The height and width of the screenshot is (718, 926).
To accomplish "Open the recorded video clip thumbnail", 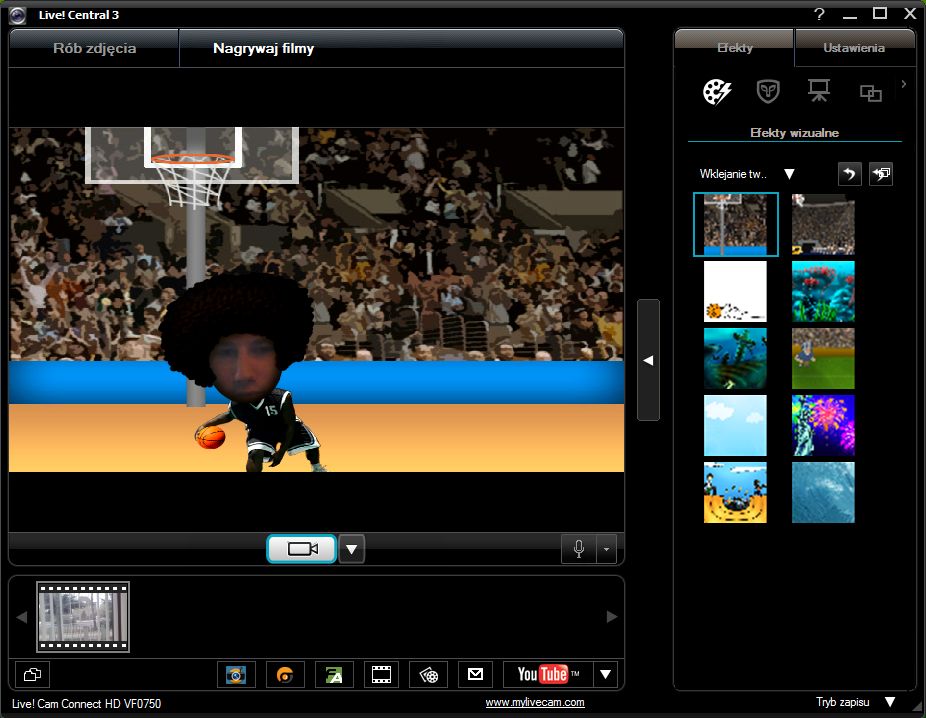I will click(83, 616).
